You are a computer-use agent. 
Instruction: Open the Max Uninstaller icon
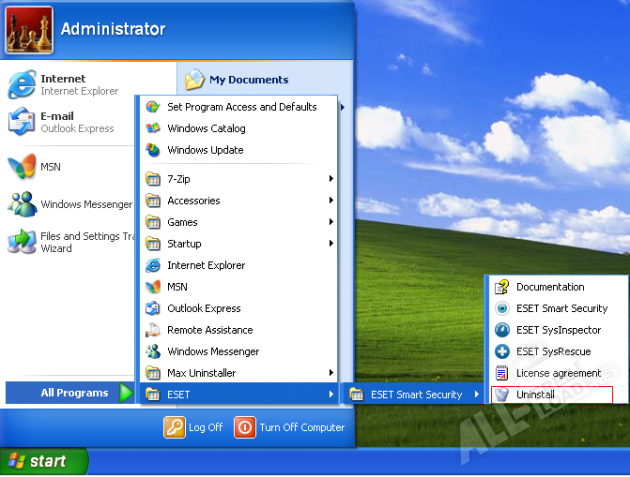[x=153, y=373]
